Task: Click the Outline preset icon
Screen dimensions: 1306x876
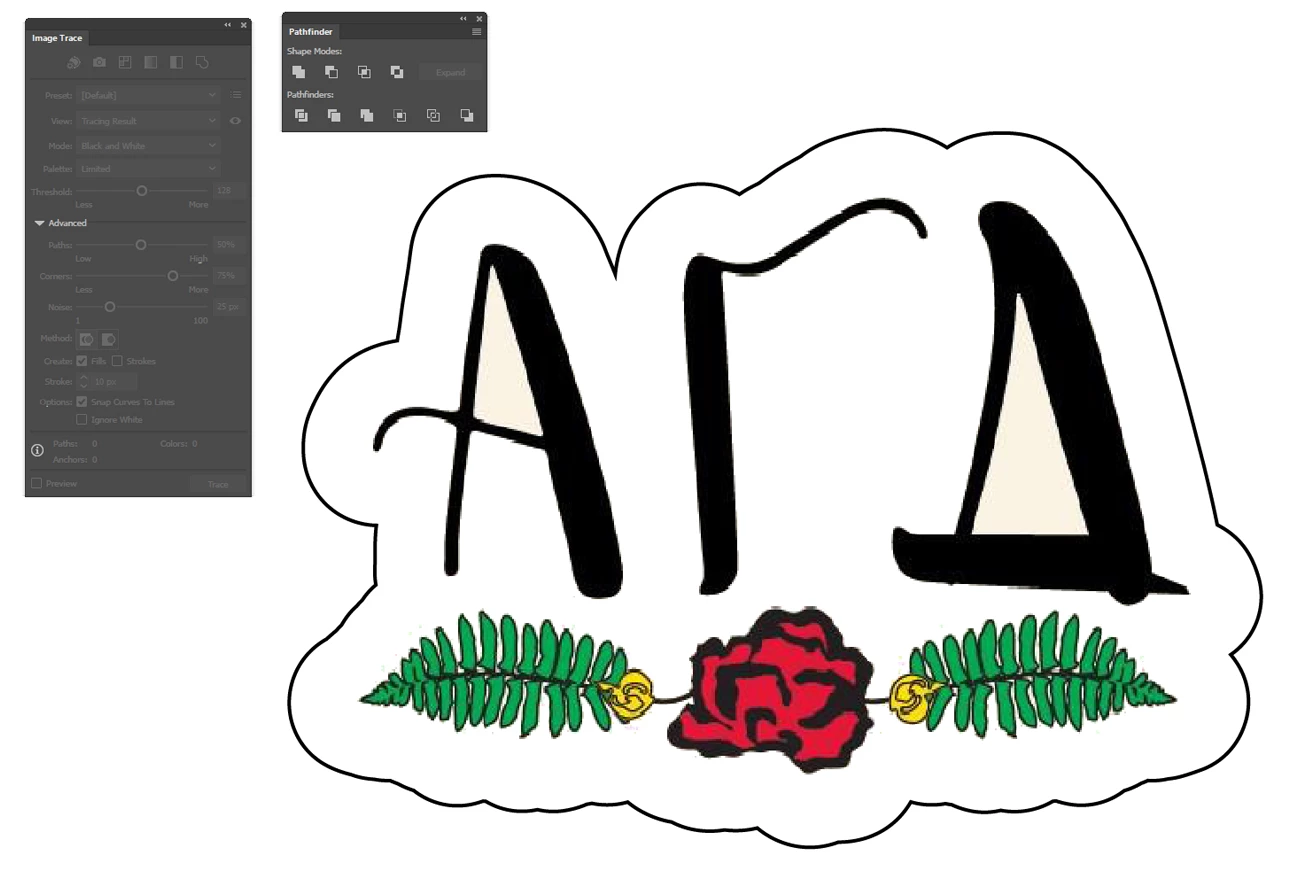Action: click(x=202, y=62)
